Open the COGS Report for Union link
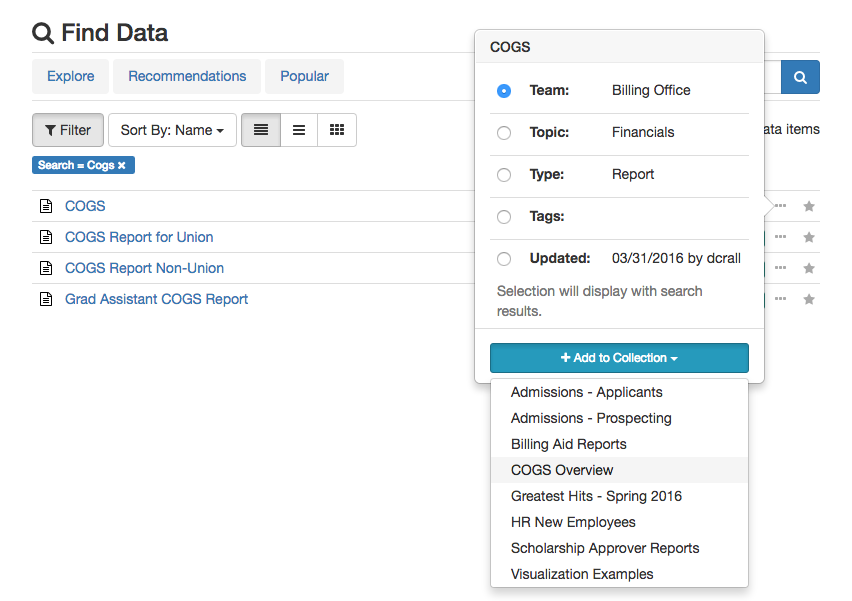Viewport: 852px width, 601px height. [x=139, y=237]
